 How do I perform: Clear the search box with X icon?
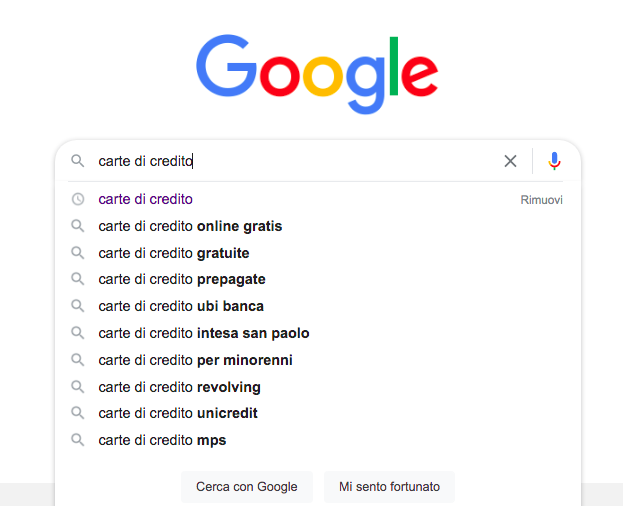(511, 161)
